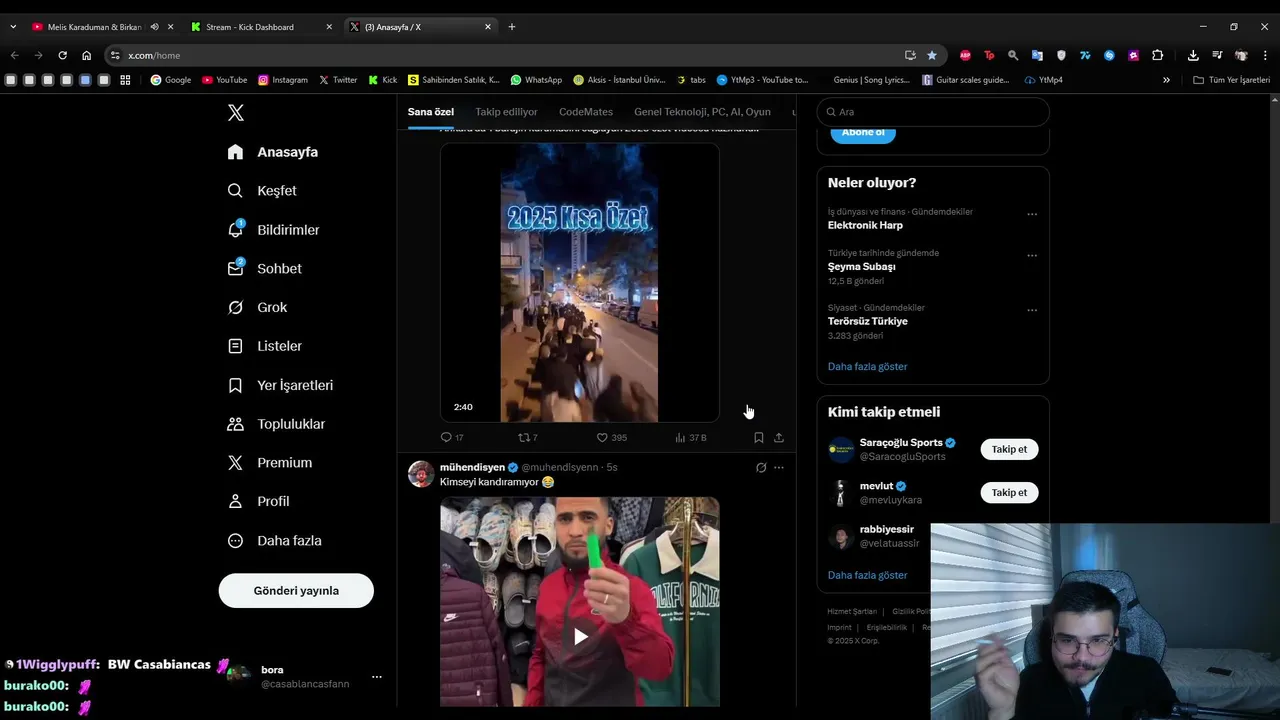Open YouTube bookmark
The height and width of the screenshot is (720, 1280).
[224, 80]
